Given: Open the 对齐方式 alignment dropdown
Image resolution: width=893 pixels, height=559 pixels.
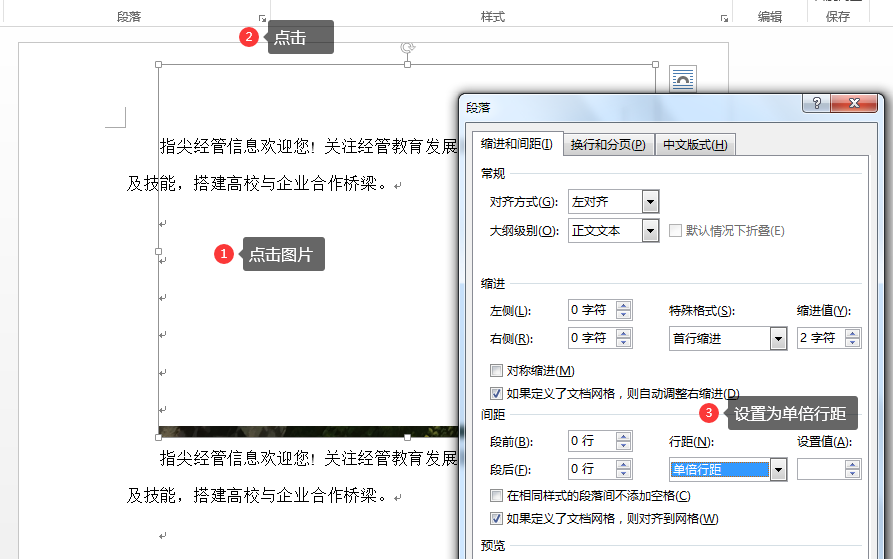Looking at the screenshot, I should (650, 202).
